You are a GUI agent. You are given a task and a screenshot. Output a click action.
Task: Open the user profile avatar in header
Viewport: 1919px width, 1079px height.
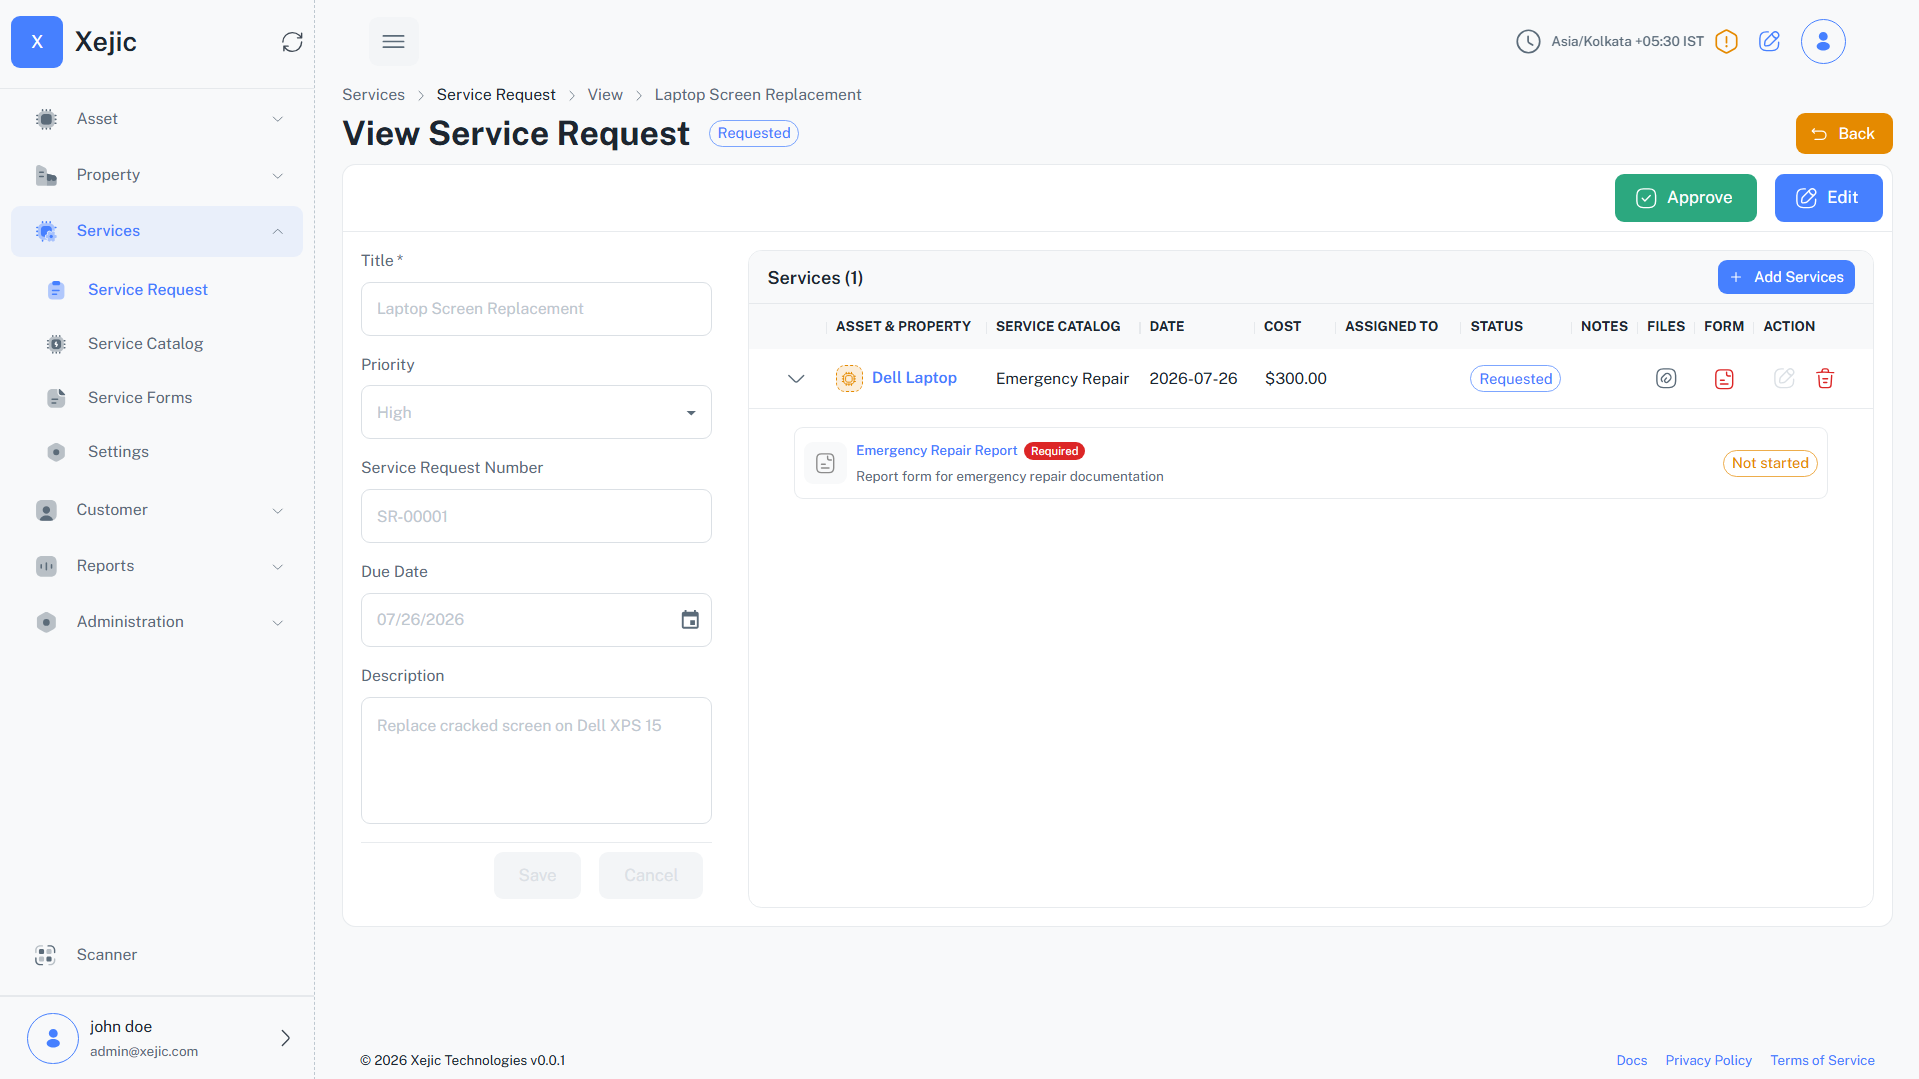1823,42
